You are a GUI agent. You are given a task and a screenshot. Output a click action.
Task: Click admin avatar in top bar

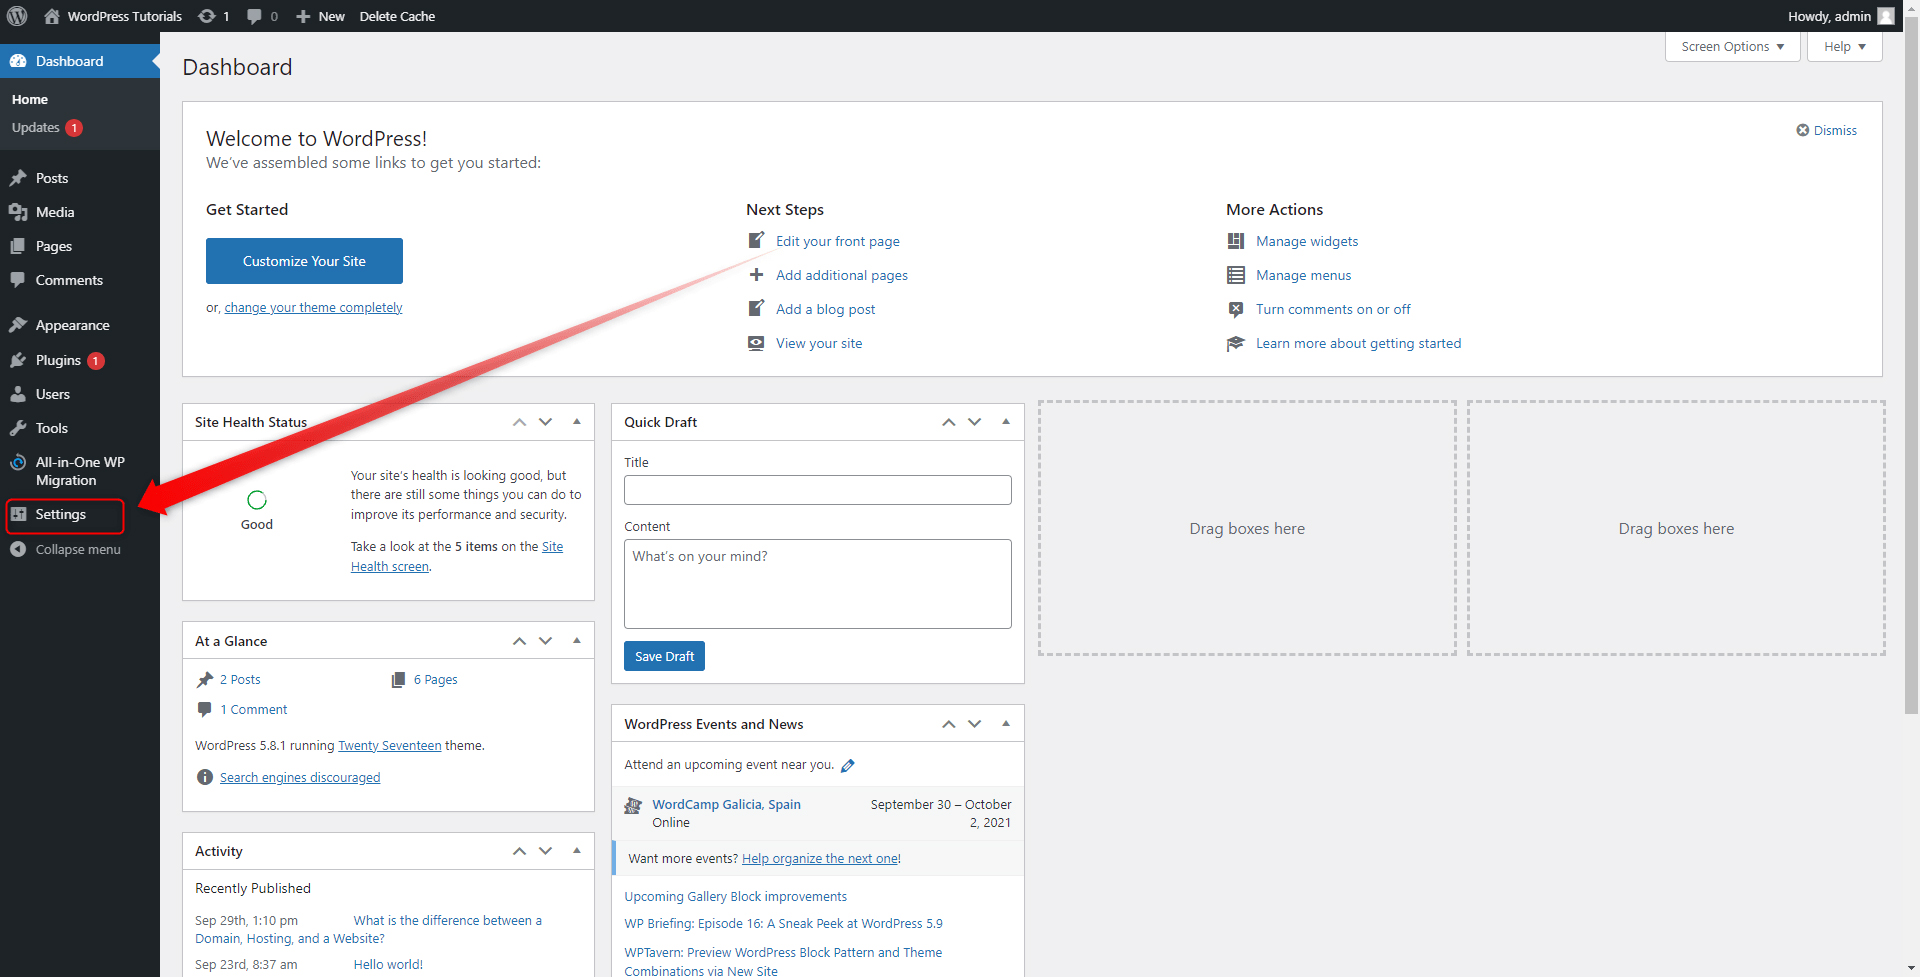click(x=1886, y=16)
